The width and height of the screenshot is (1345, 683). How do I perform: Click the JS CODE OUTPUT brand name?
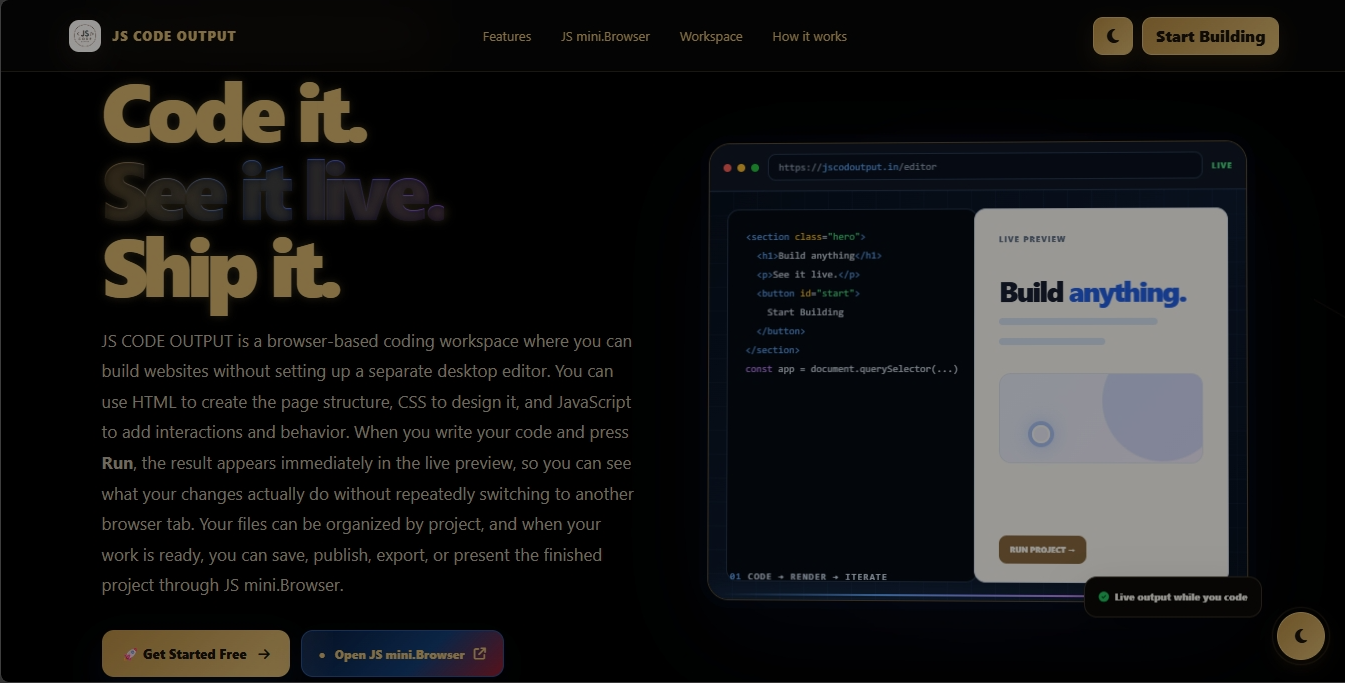[x=174, y=36]
